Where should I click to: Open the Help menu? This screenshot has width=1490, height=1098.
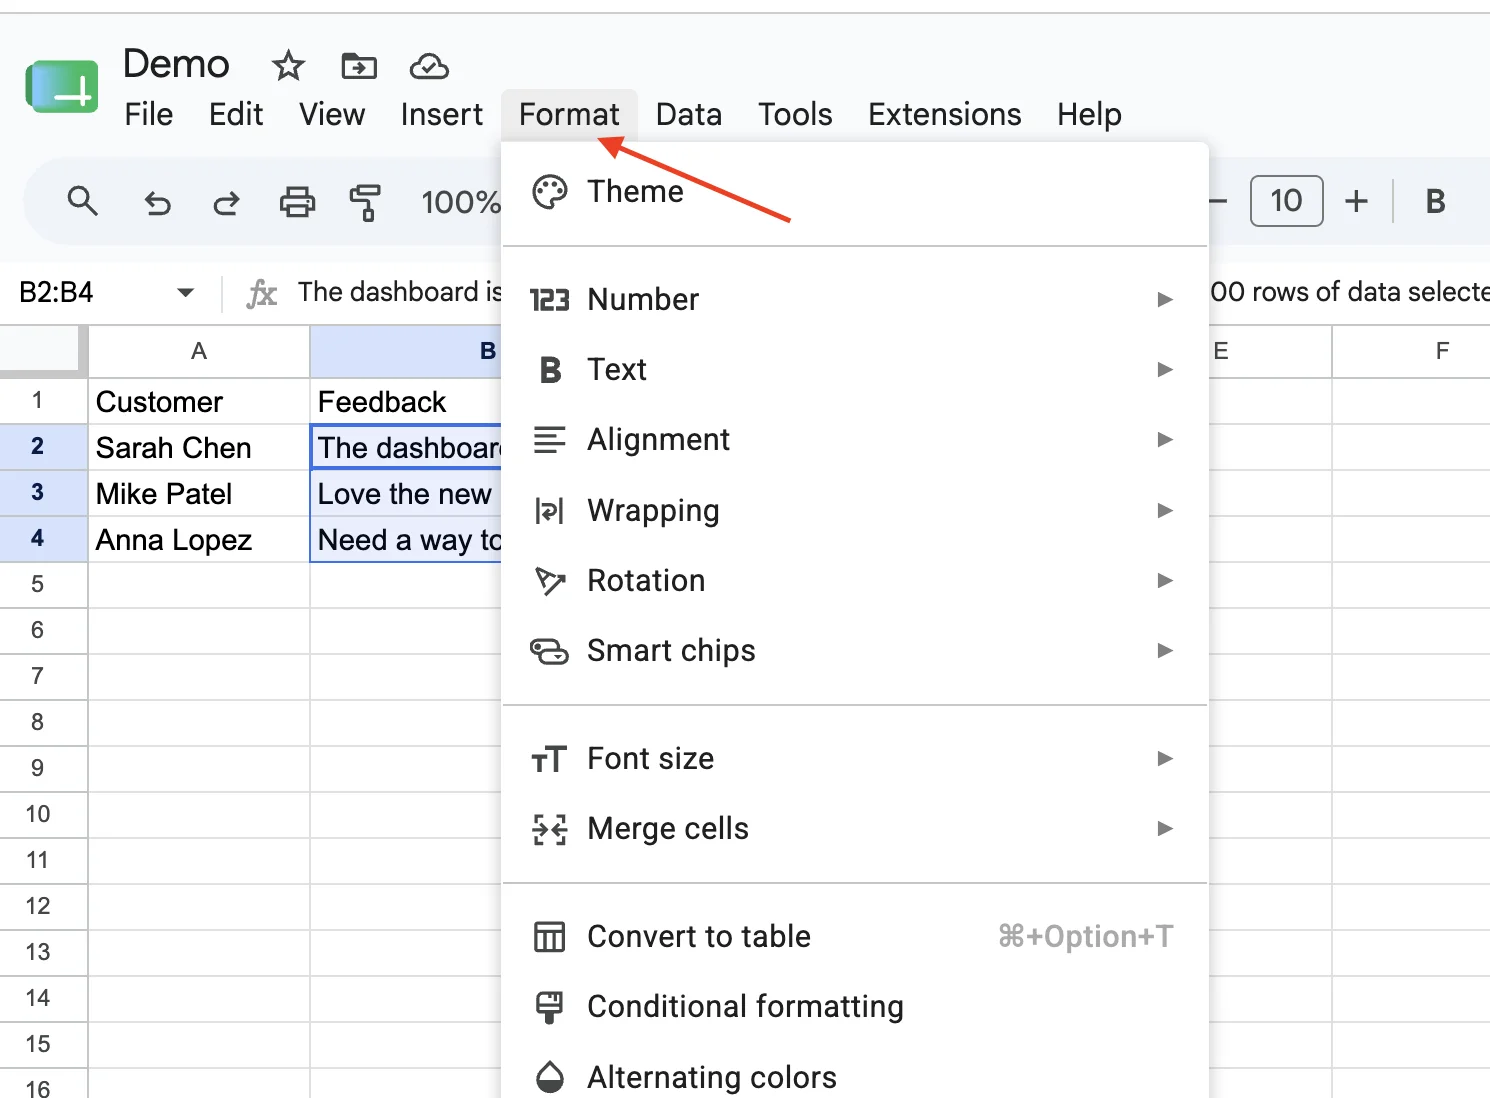(x=1089, y=115)
